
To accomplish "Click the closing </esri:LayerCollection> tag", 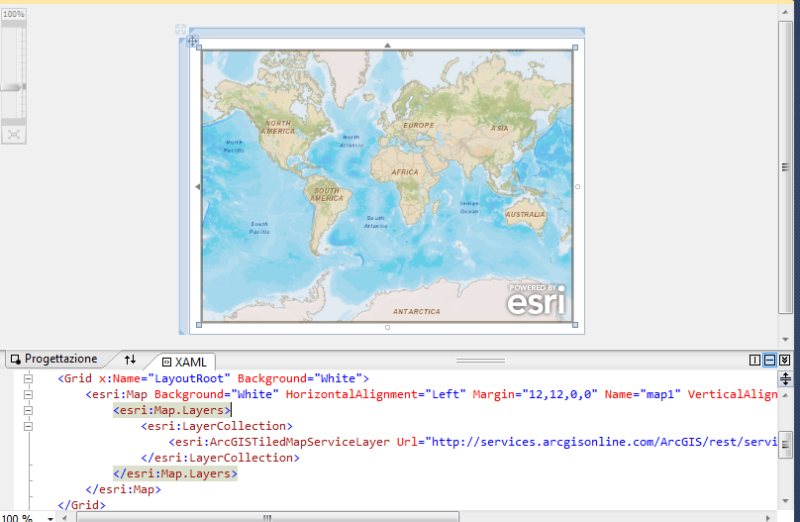I will 220,458.
